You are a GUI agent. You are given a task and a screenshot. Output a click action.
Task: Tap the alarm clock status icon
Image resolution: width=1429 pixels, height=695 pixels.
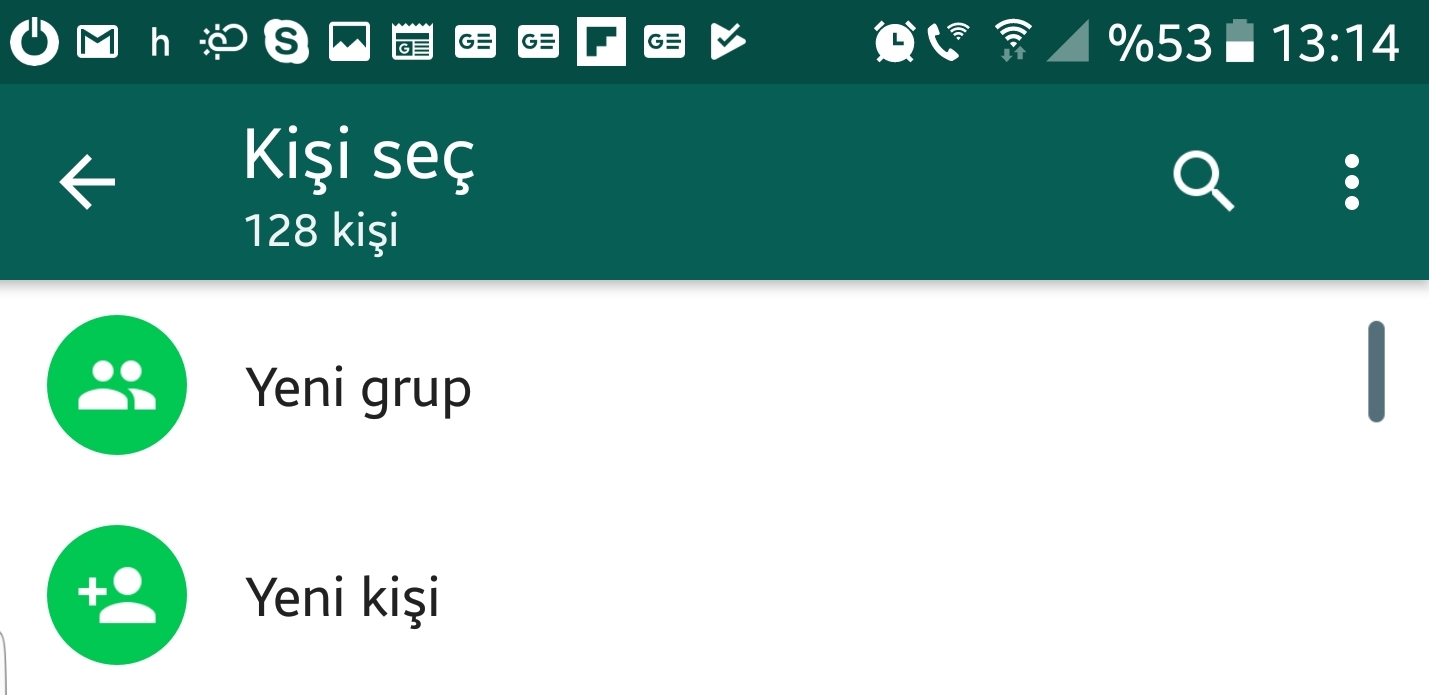pyautogui.click(x=894, y=42)
